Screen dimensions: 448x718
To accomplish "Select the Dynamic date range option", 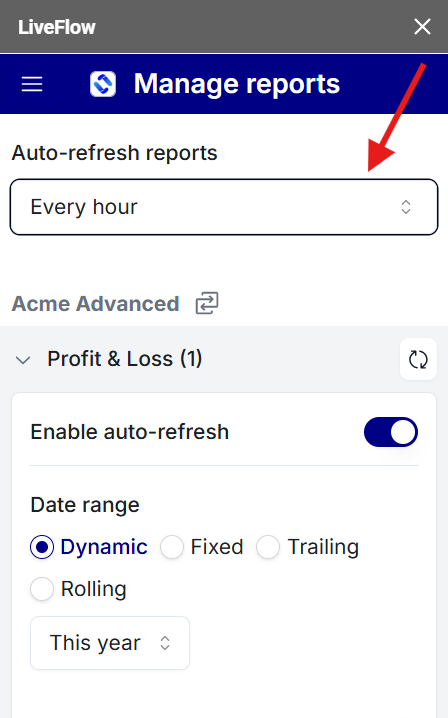I will click(x=42, y=547).
